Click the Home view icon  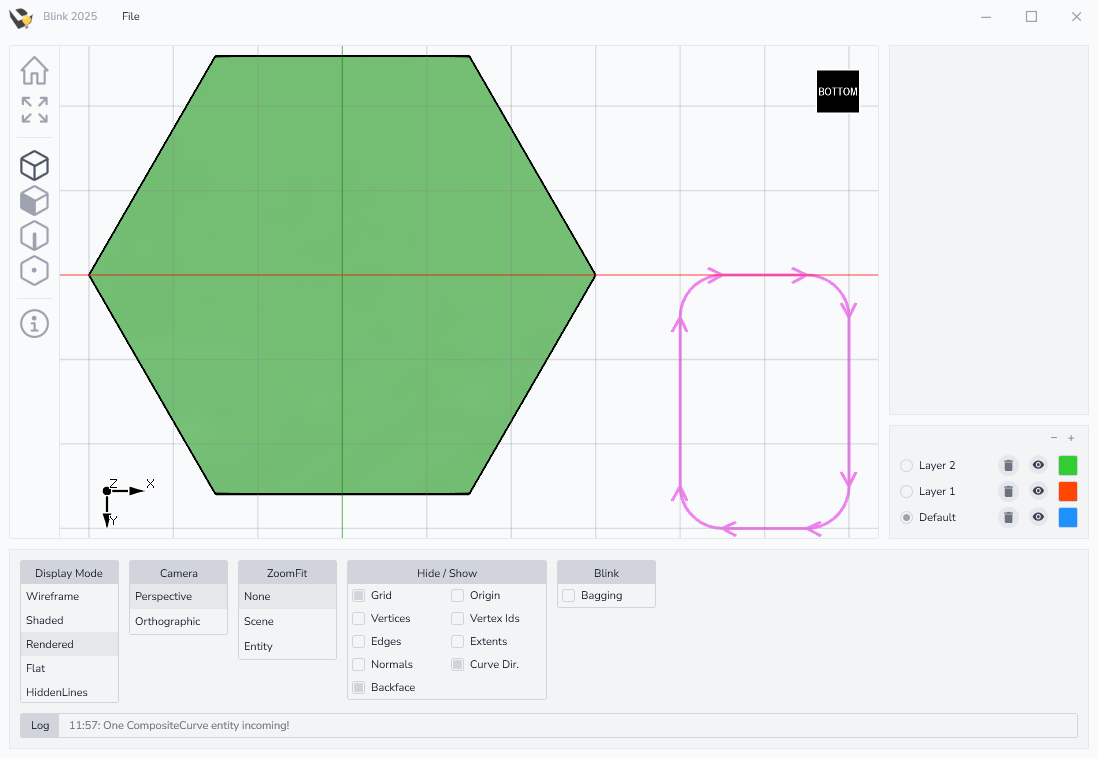coord(34,71)
